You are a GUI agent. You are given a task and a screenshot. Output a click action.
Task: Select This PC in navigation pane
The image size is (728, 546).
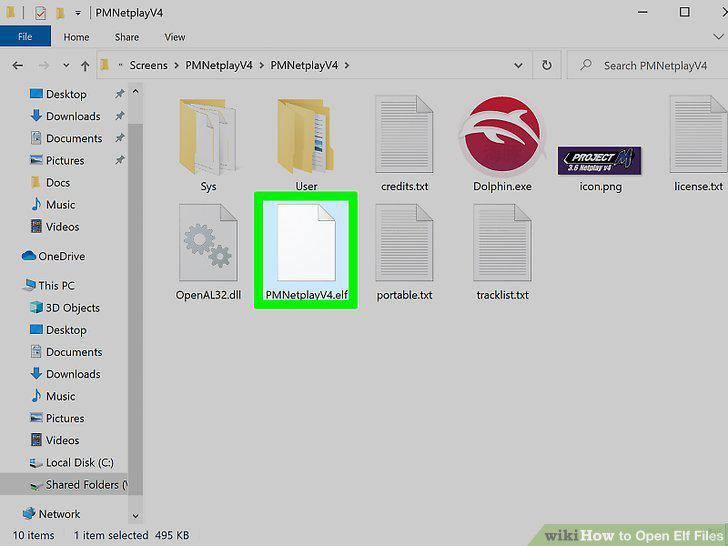coord(56,286)
